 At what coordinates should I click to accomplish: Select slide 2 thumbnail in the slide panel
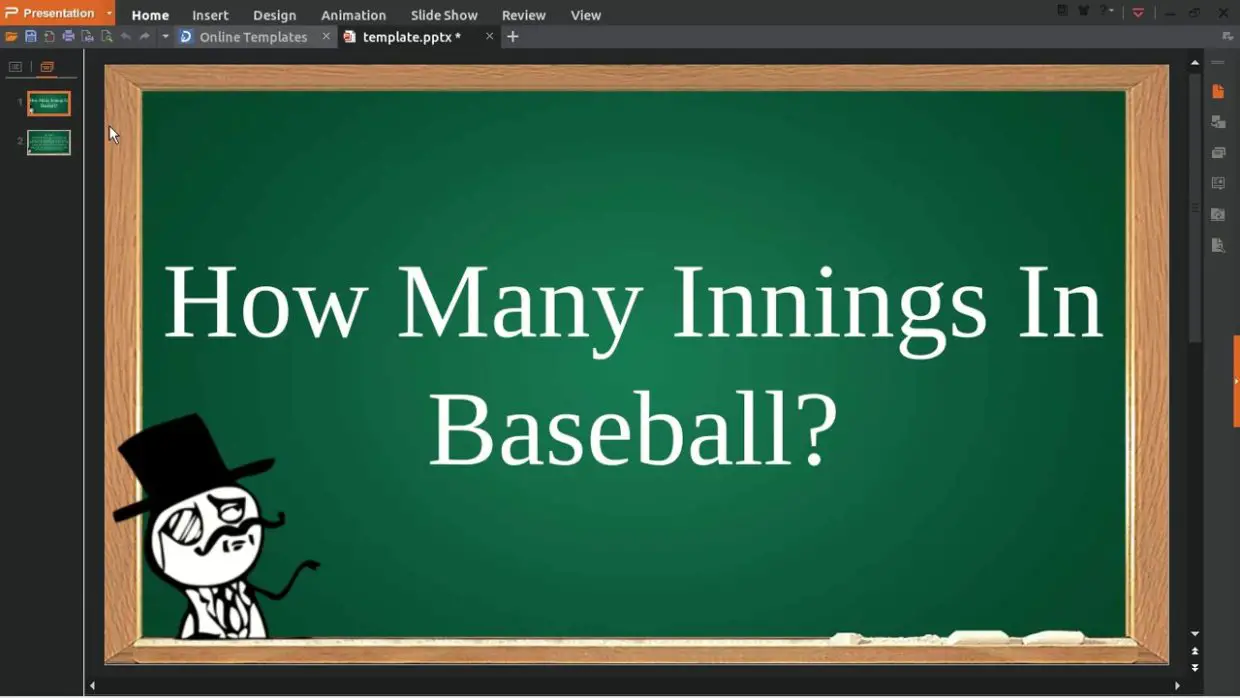tap(46, 142)
